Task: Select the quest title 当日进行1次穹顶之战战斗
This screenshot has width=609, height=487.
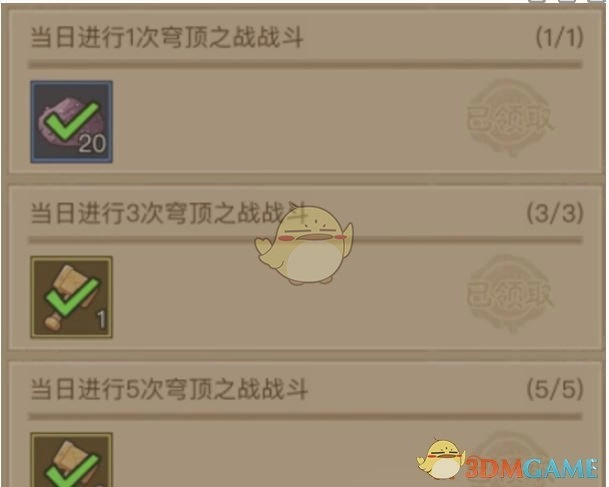Action: (x=167, y=38)
